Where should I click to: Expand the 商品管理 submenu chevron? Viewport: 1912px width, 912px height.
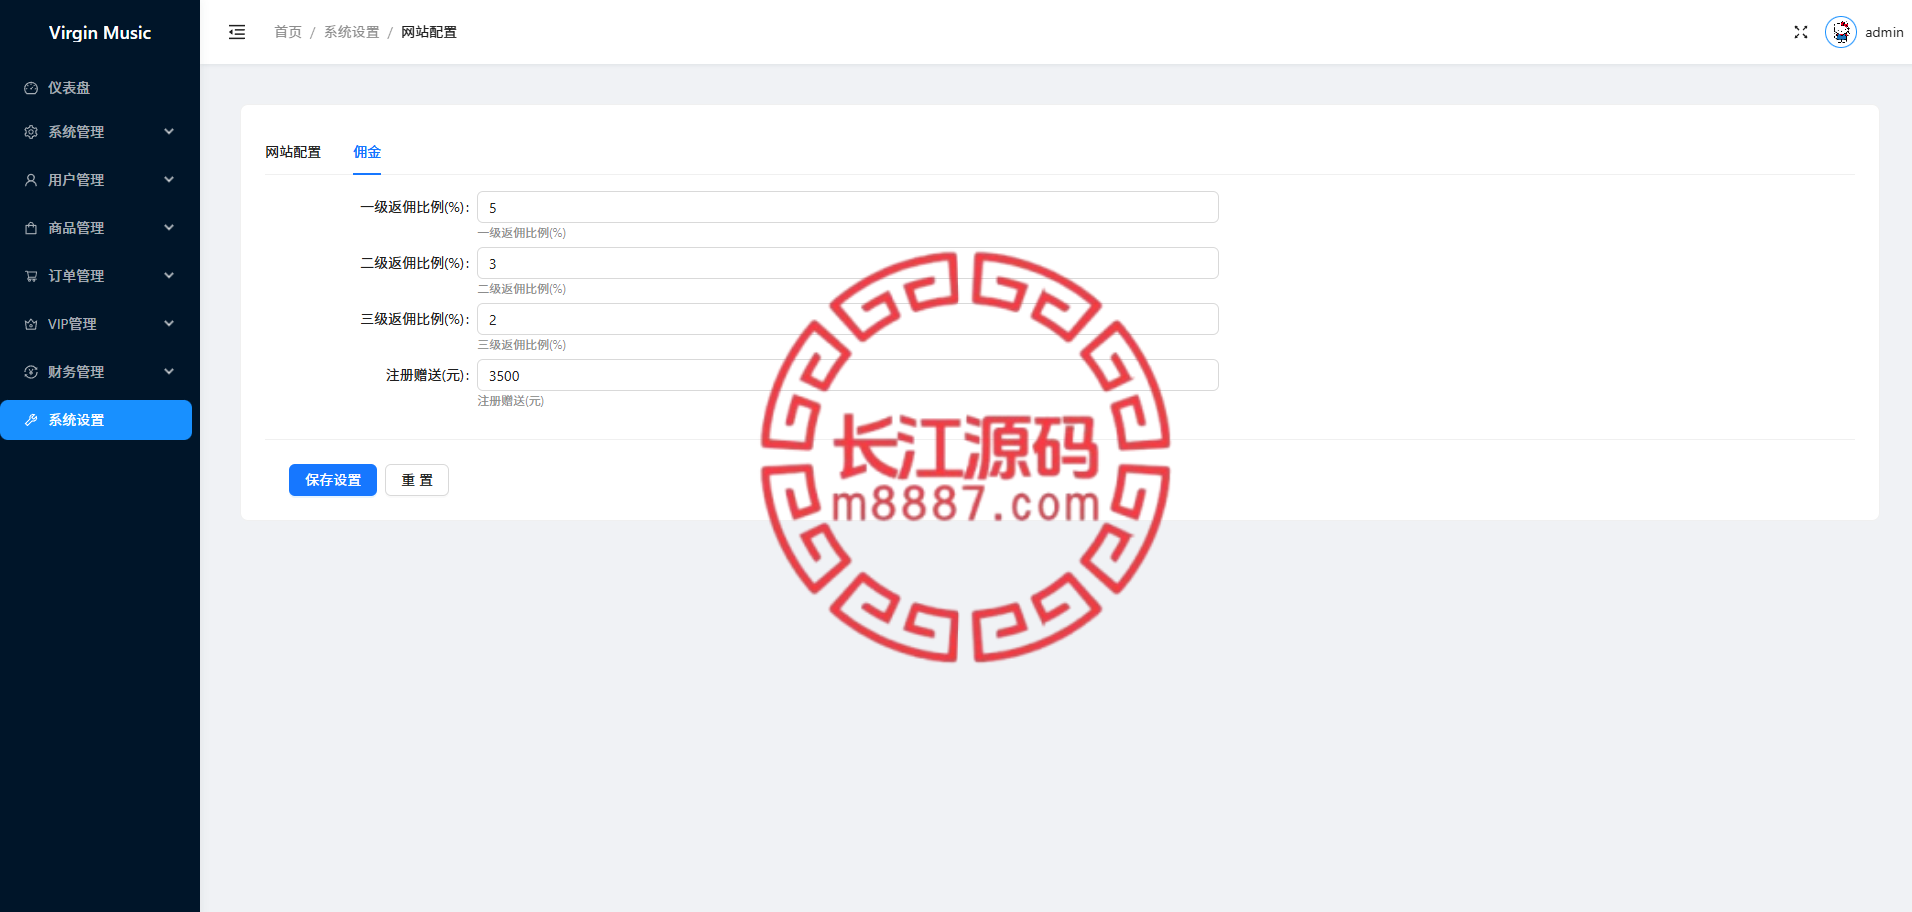(169, 228)
